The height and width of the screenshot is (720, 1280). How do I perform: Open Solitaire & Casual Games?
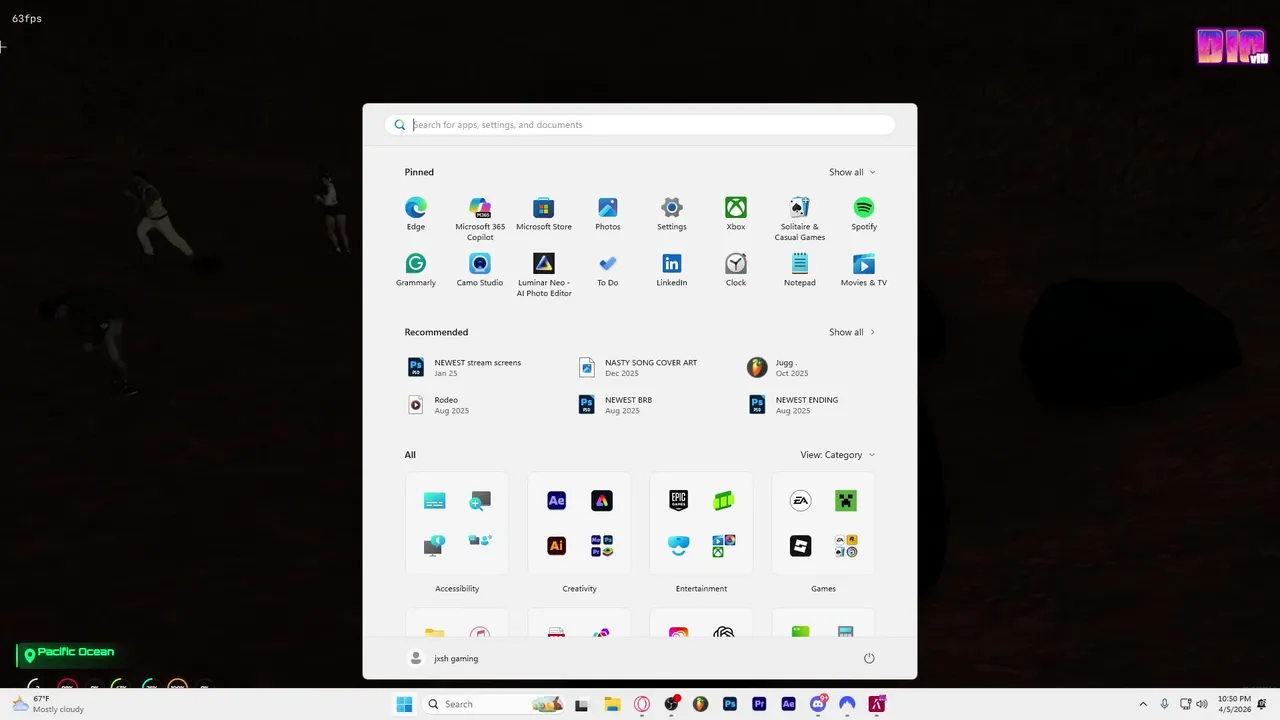[x=800, y=219]
